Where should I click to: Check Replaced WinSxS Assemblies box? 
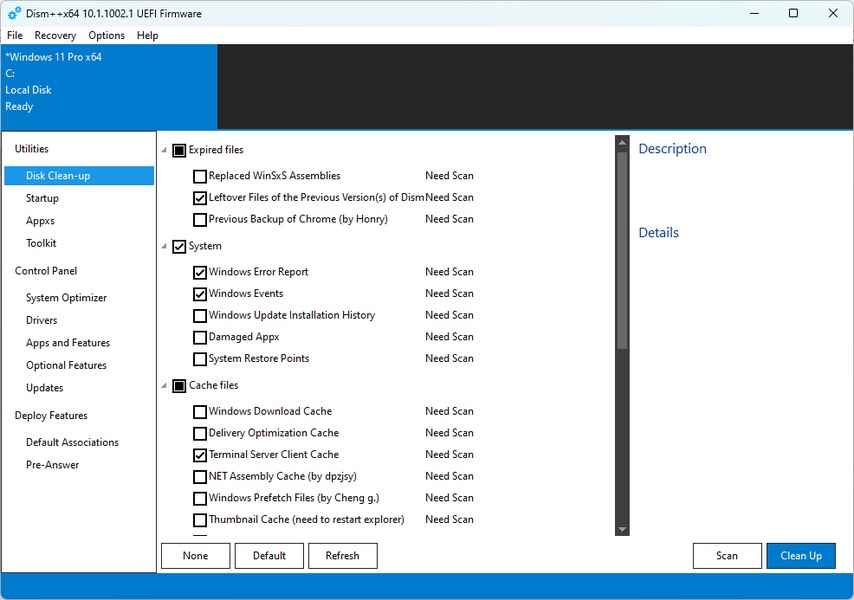coord(200,176)
